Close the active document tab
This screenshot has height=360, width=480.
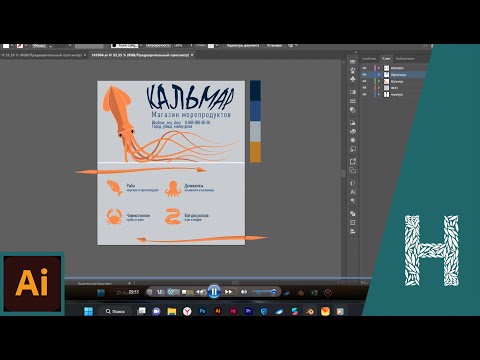coord(192,55)
